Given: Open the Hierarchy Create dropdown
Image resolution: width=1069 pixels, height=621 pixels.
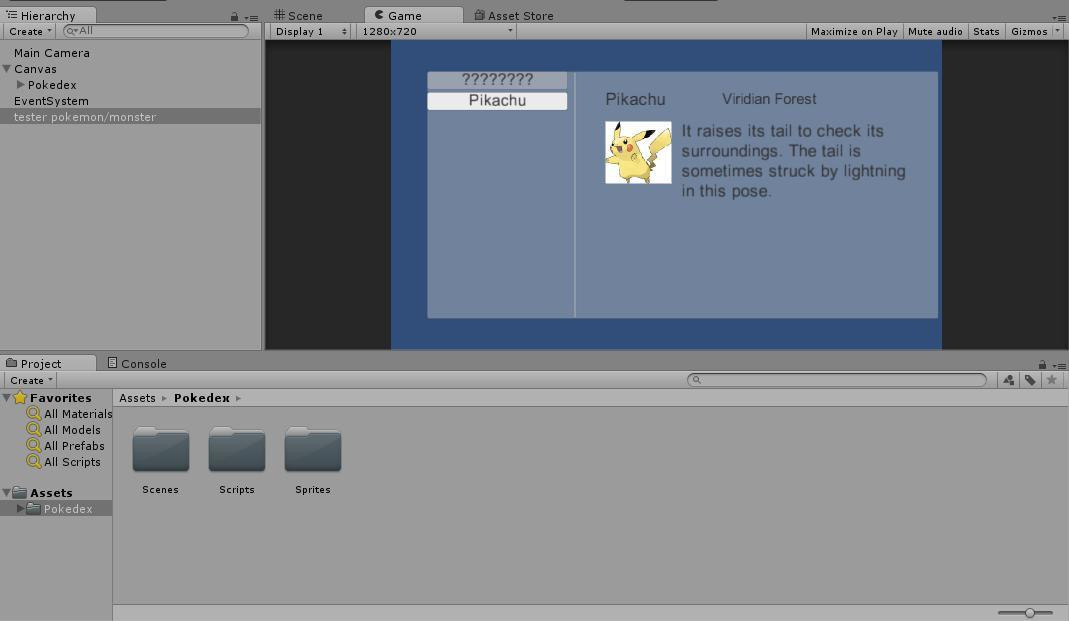Looking at the screenshot, I should [29, 31].
